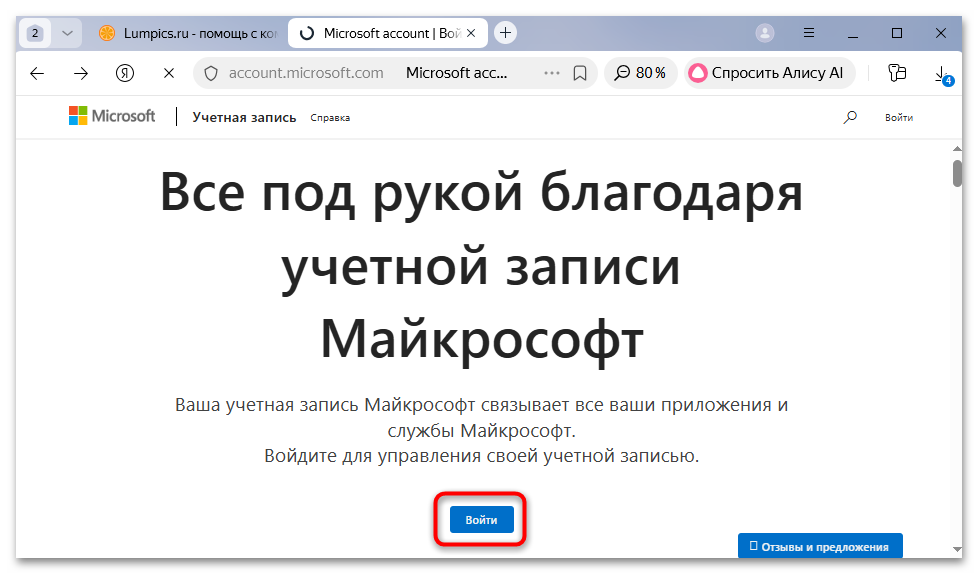
Task: Go back with the browser back arrow
Action: [37, 74]
